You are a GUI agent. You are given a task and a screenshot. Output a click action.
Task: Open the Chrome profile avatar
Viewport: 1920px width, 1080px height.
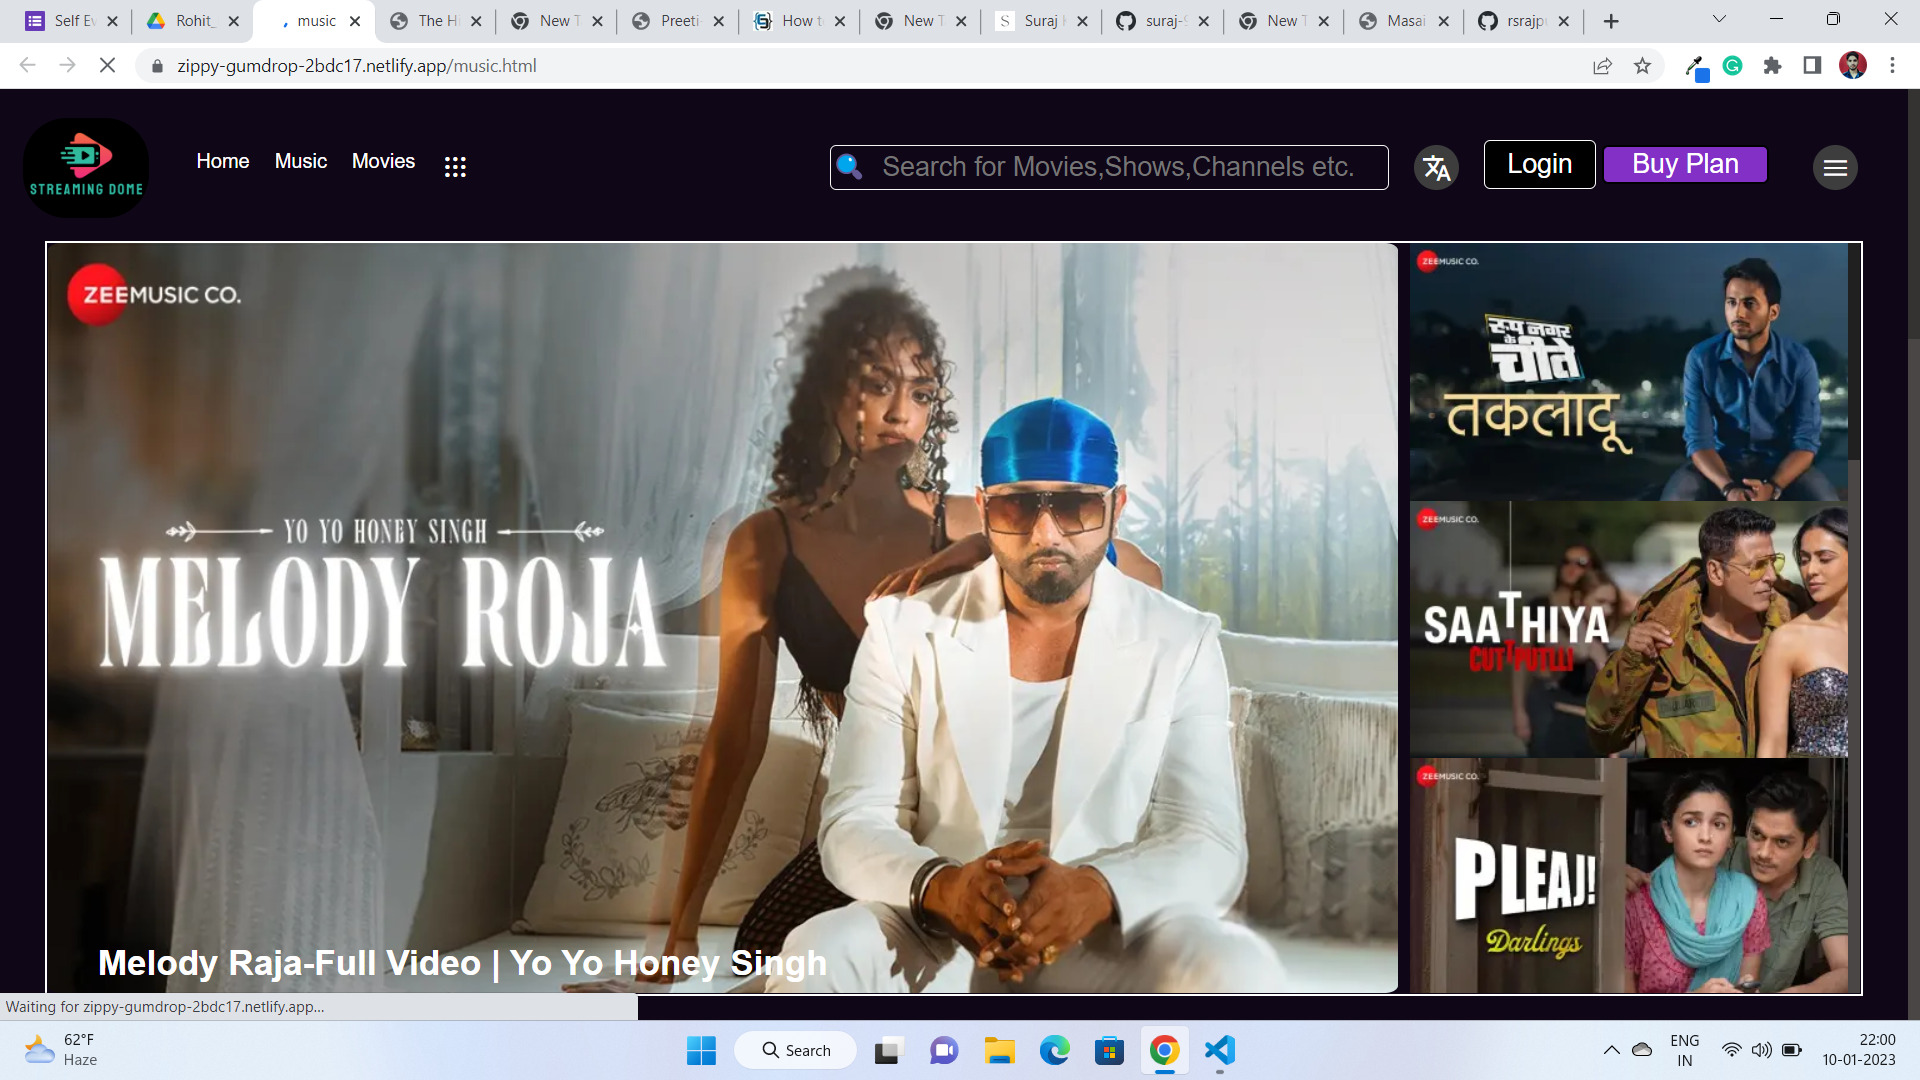(1853, 66)
